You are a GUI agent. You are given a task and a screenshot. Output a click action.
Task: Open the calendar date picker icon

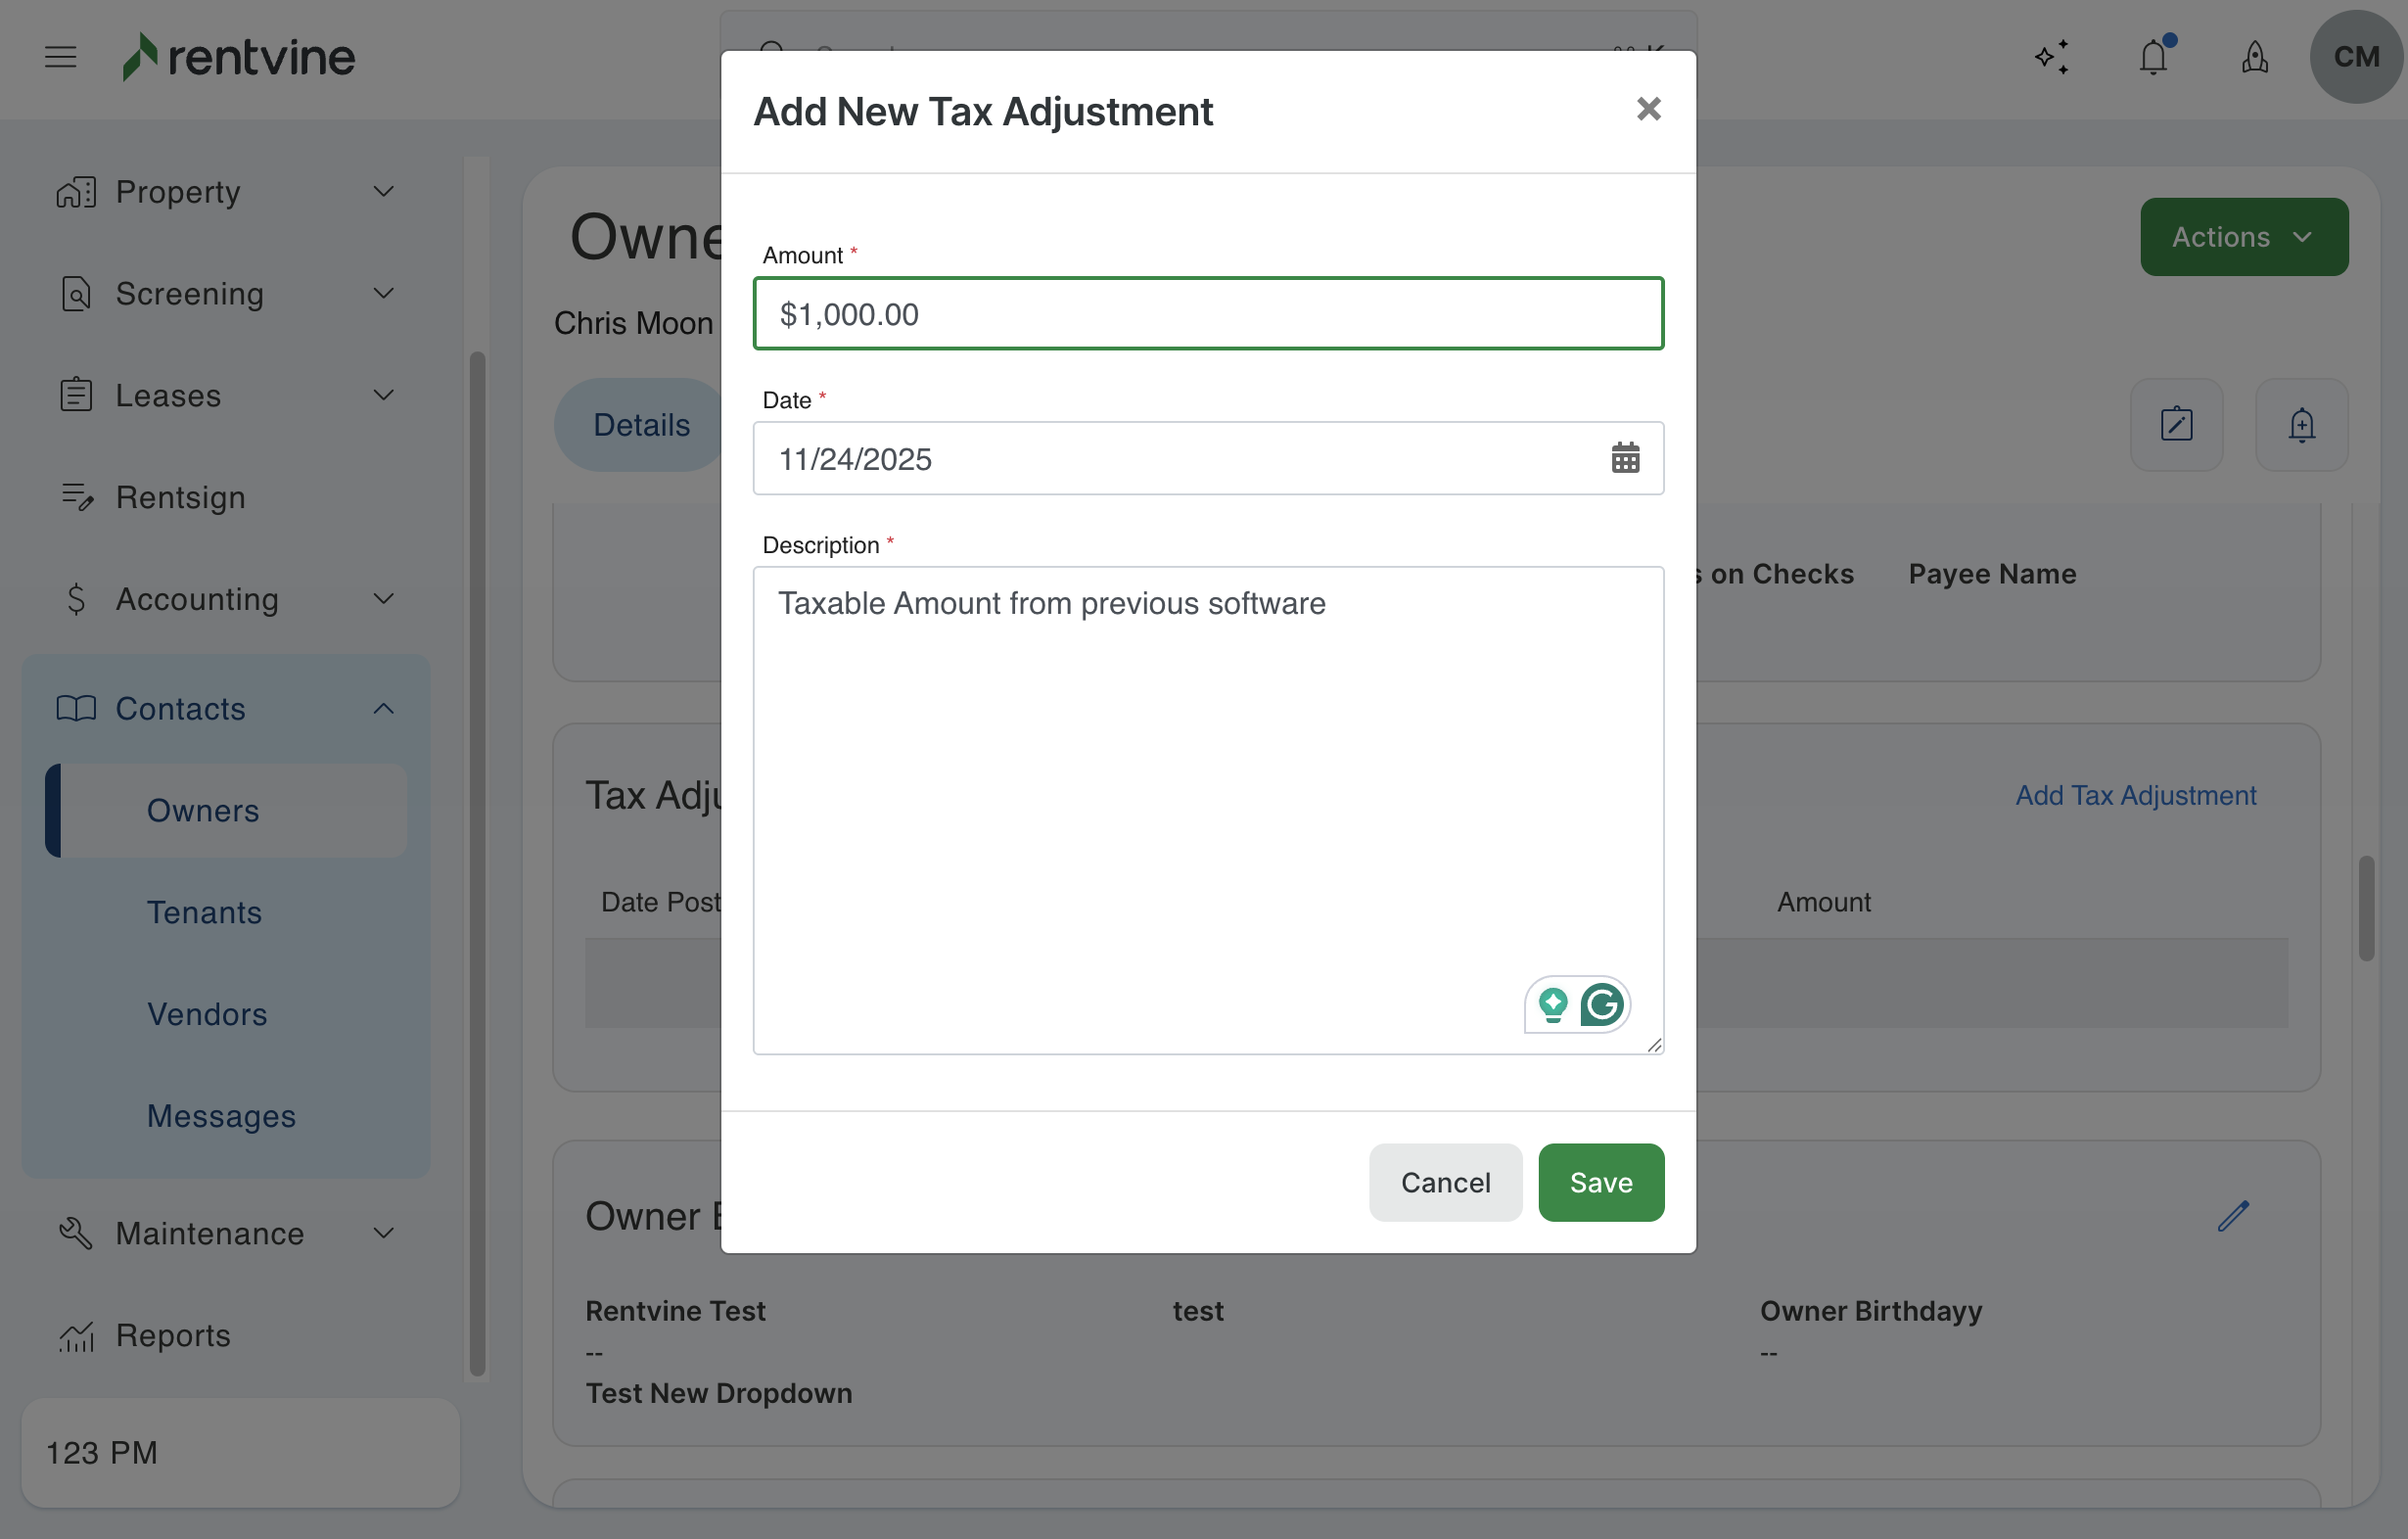(x=1624, y=458)
